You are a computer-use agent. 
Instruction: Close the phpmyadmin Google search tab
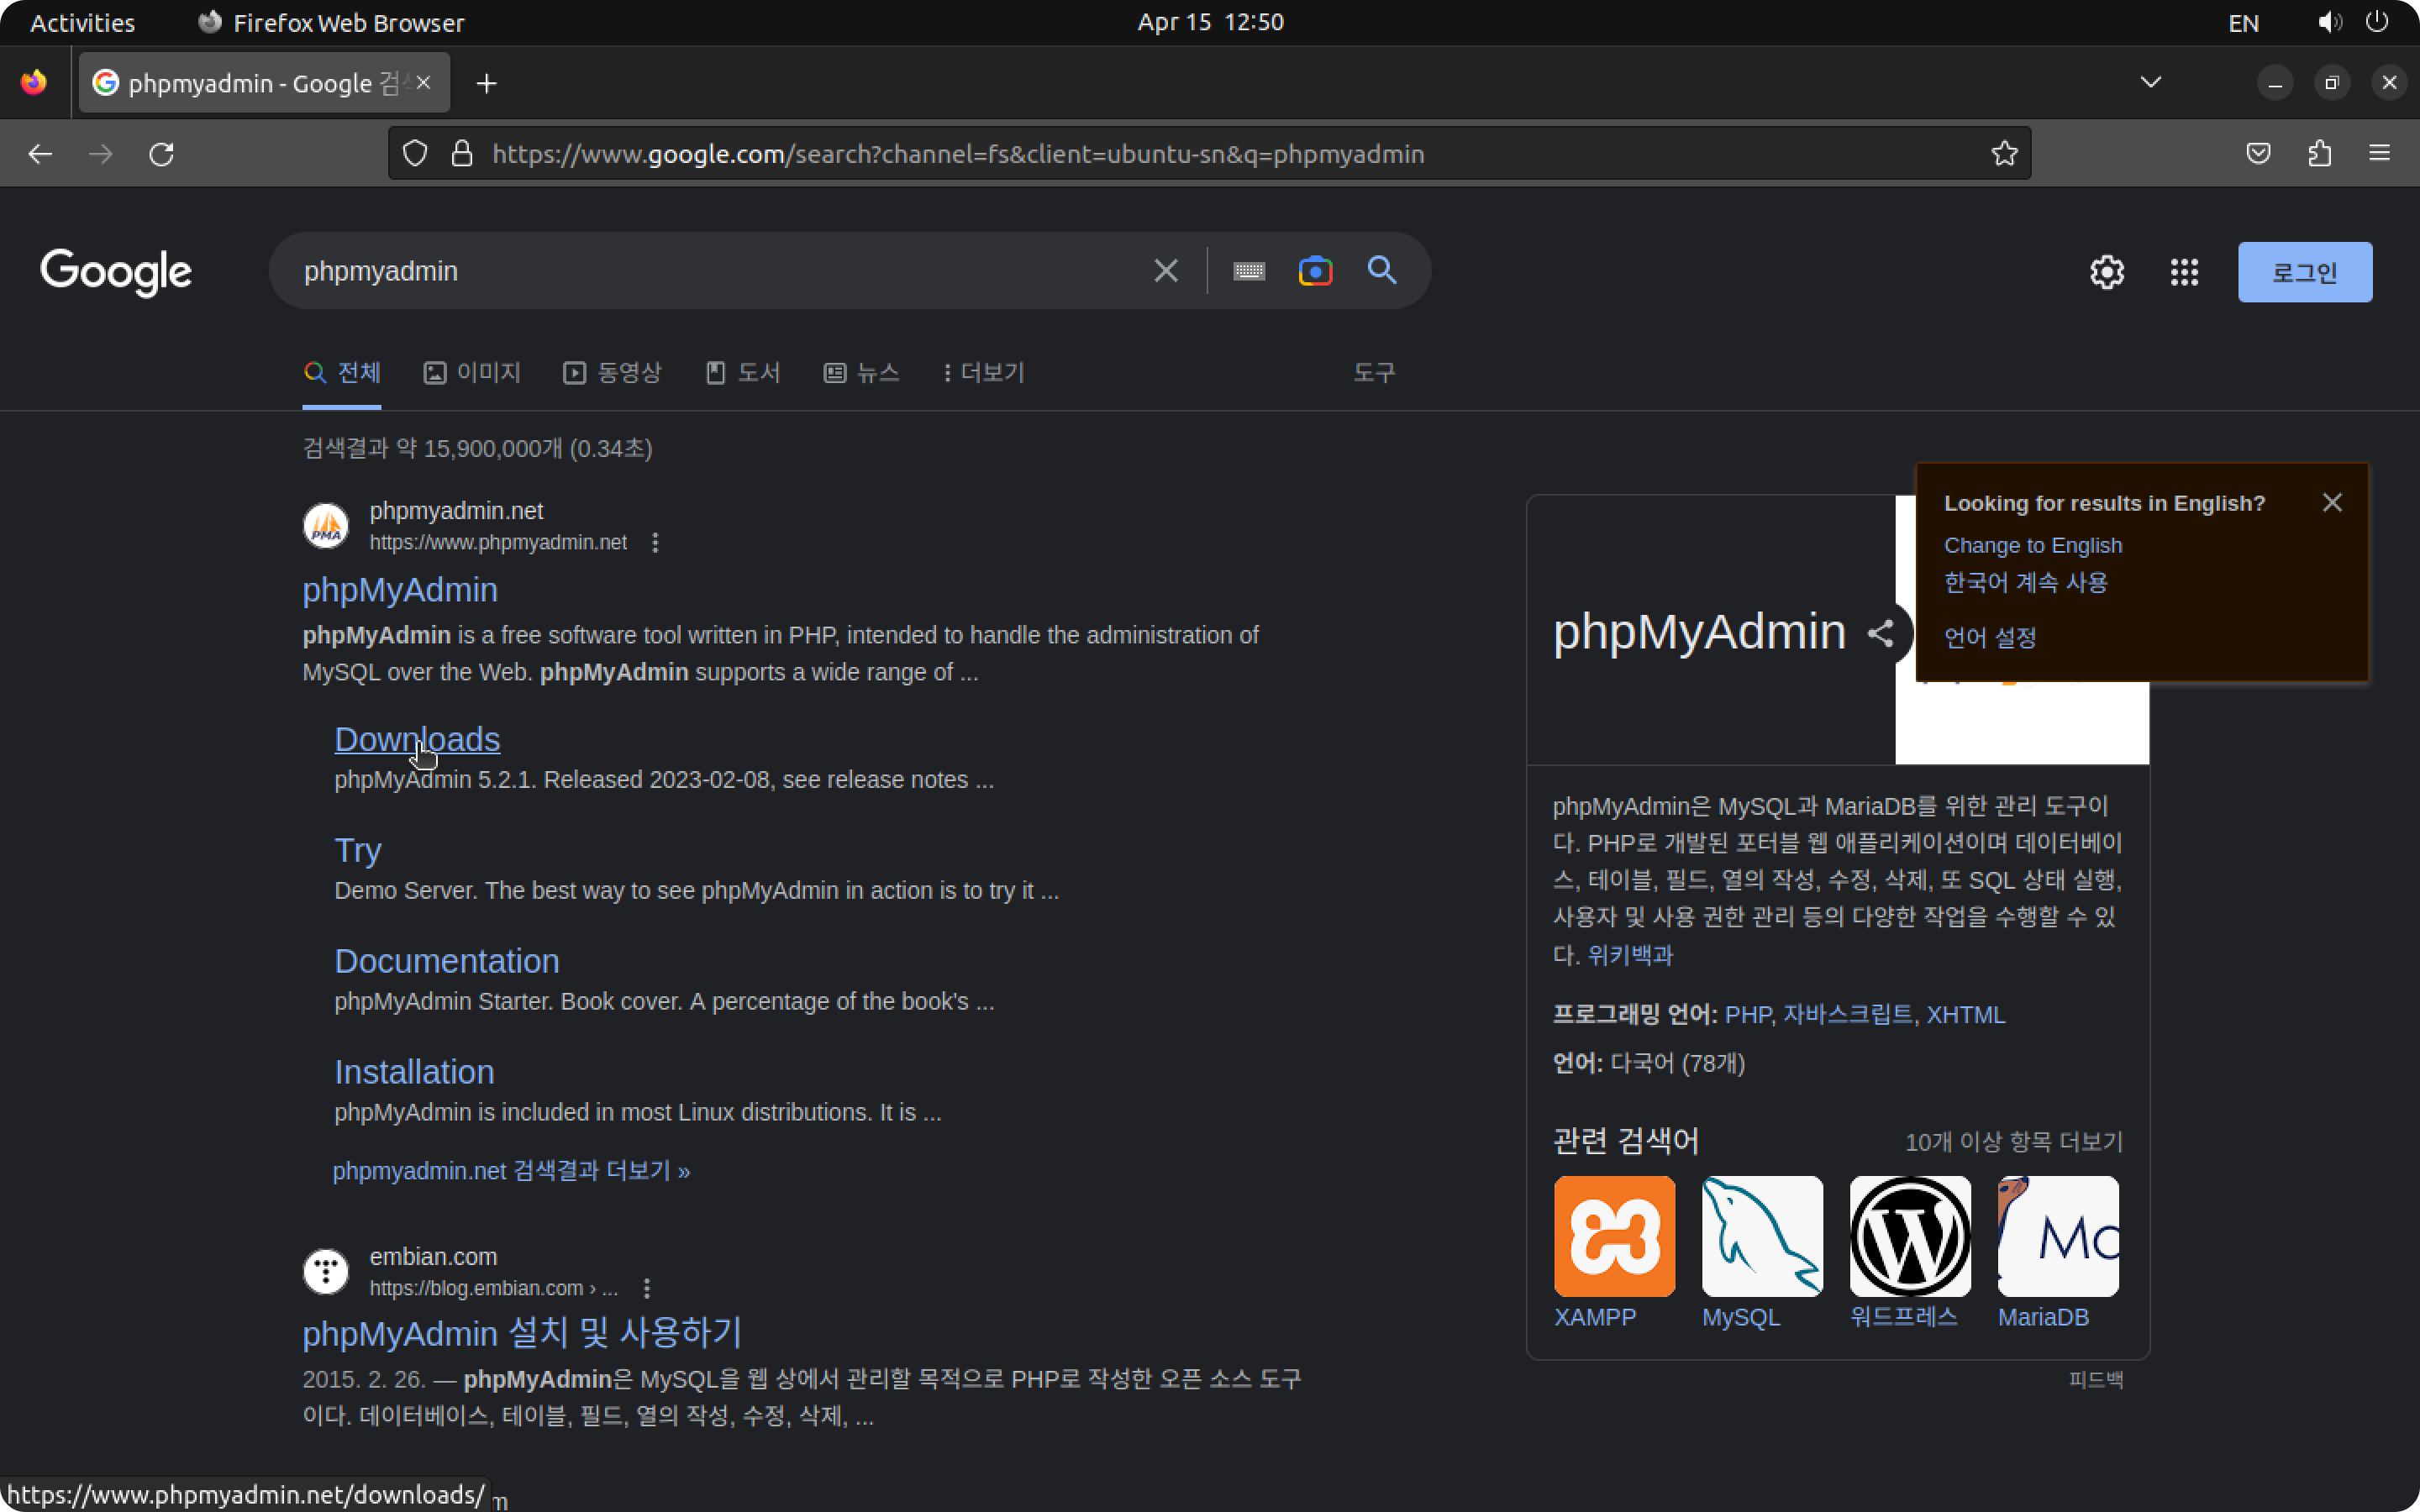click(424, 83)
